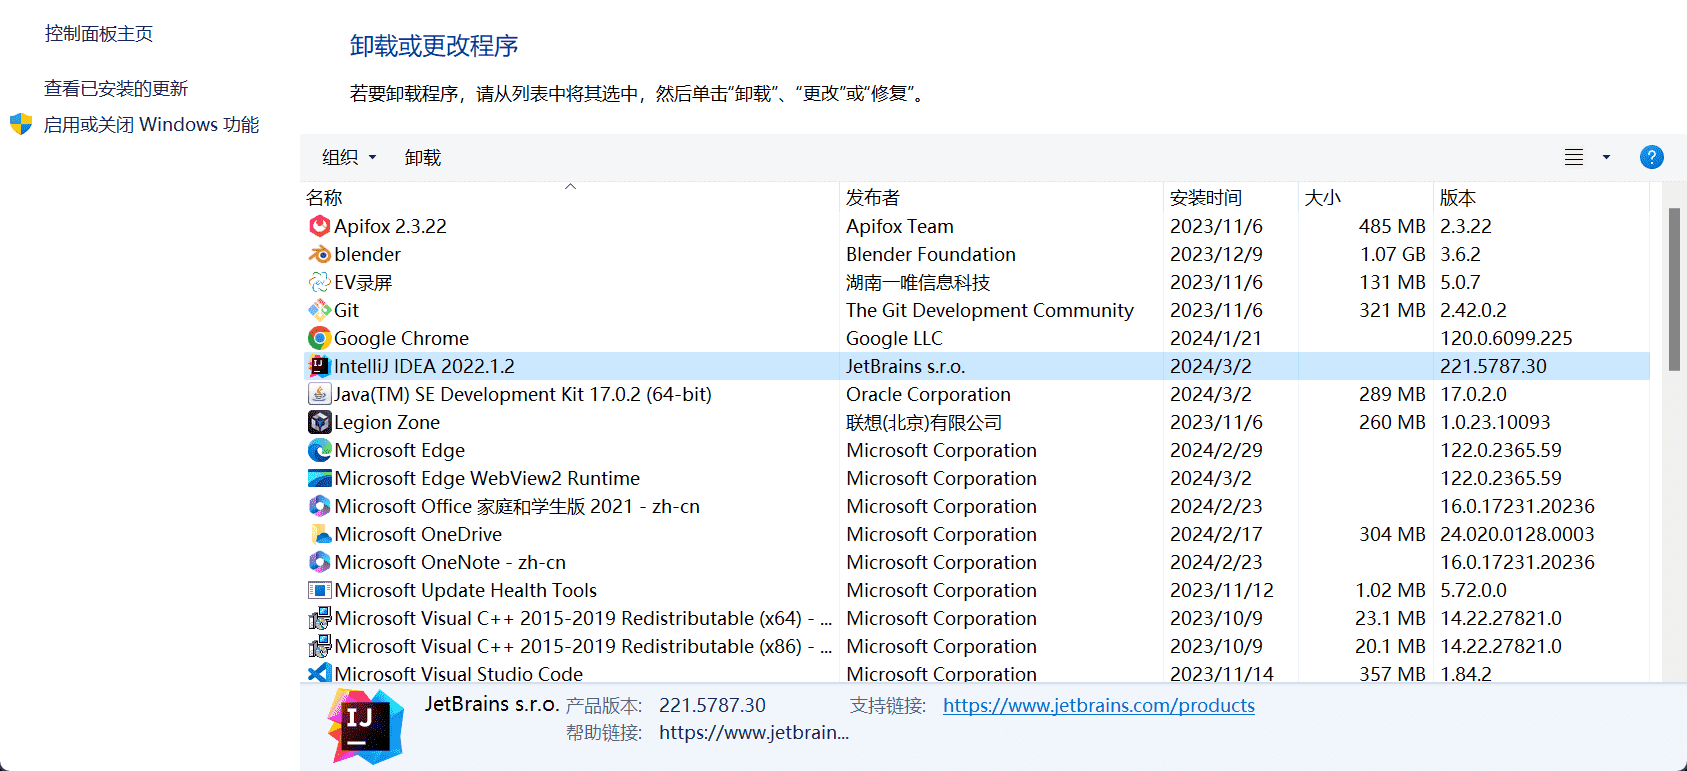Click the view layout list icon
The width and height of the screenshot is (1687, 771).
pos(1574,157)
